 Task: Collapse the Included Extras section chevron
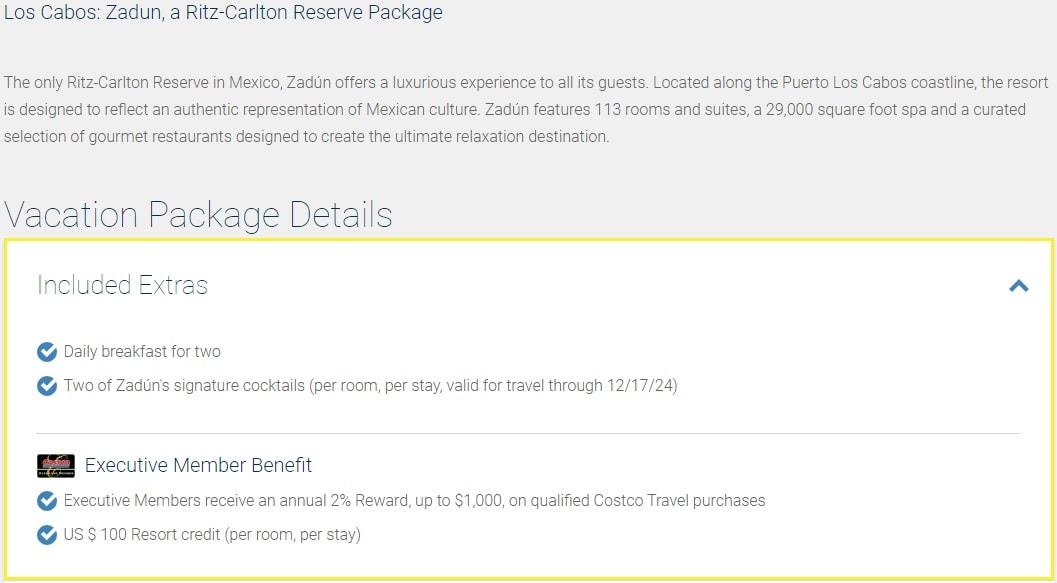click(1018, 286)
